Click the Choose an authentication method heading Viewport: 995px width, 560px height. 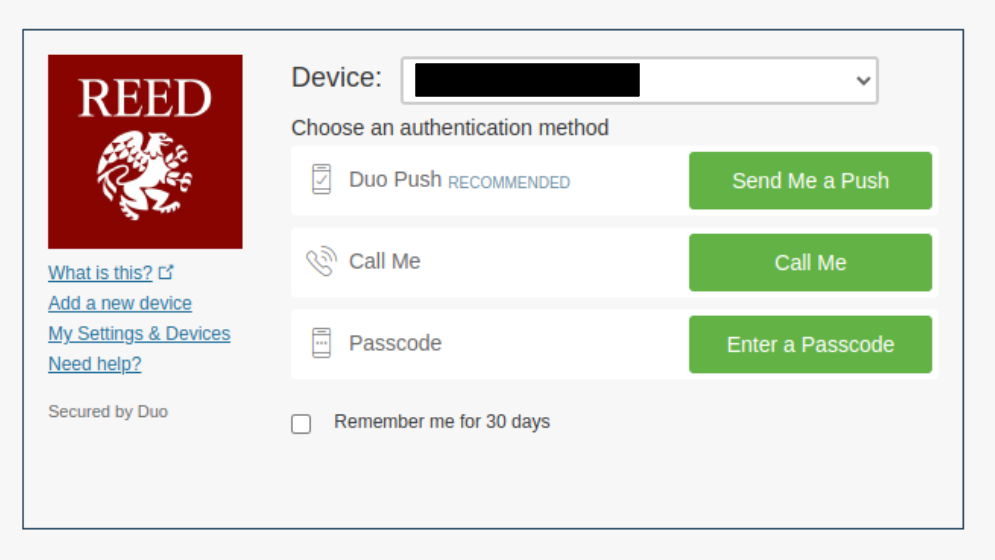click(x=450, y=128)
